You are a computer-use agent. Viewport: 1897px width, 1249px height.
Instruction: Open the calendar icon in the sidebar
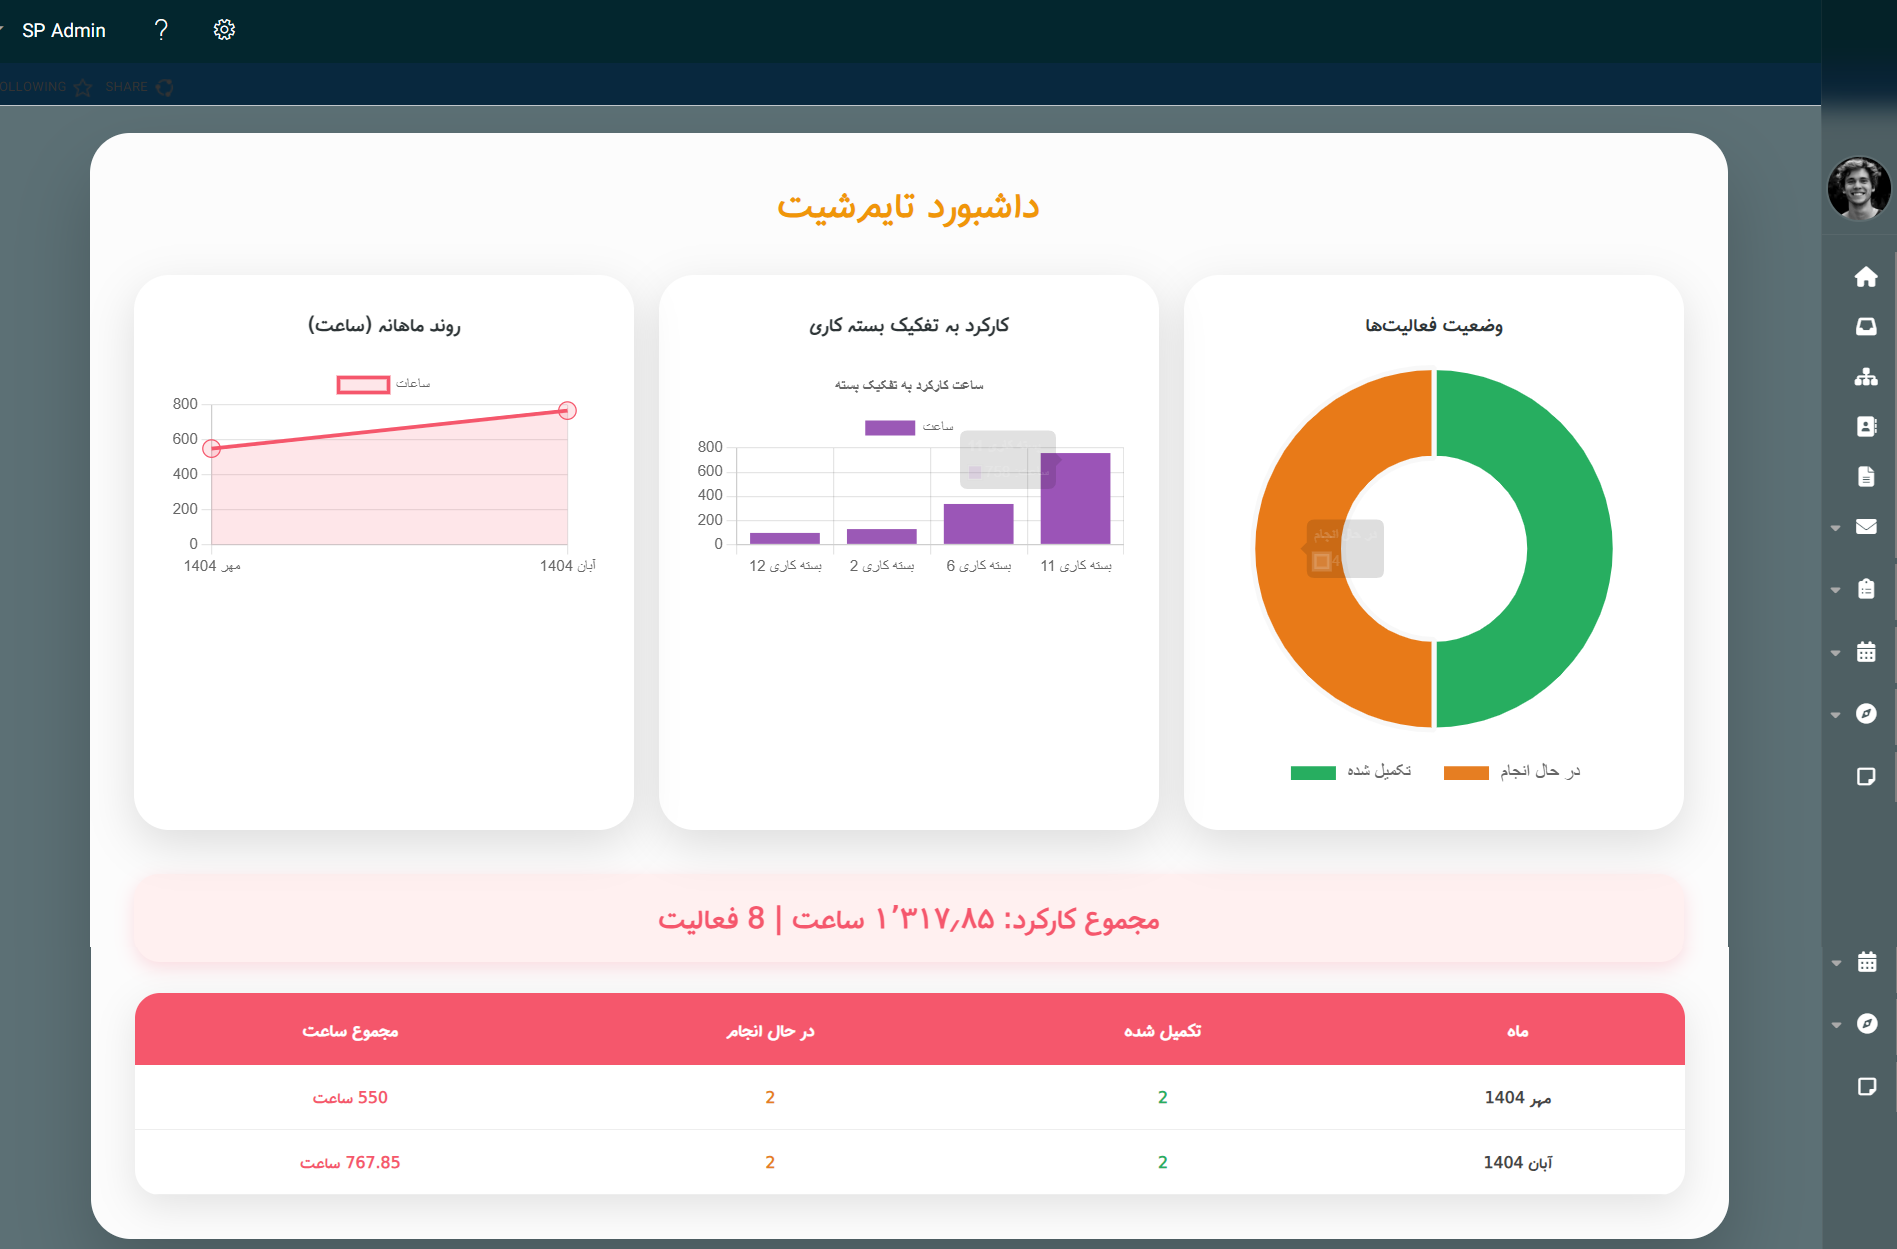[1866, 652]
